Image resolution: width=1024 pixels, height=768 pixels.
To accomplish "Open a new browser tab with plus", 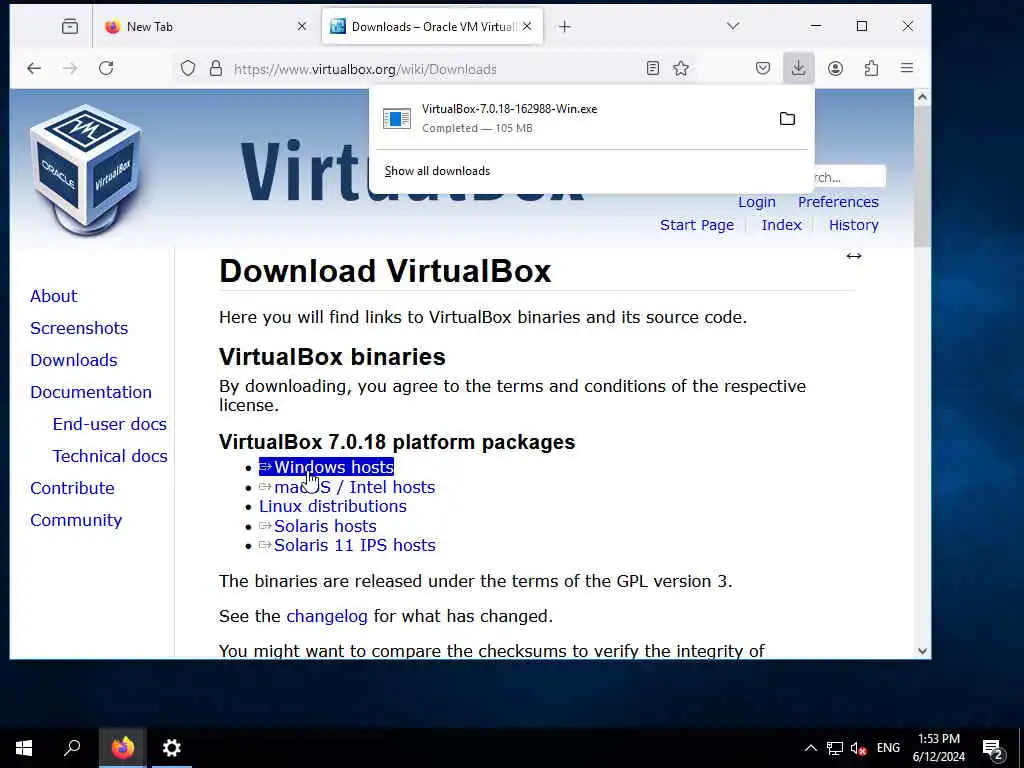I will [x=565, y=27].
